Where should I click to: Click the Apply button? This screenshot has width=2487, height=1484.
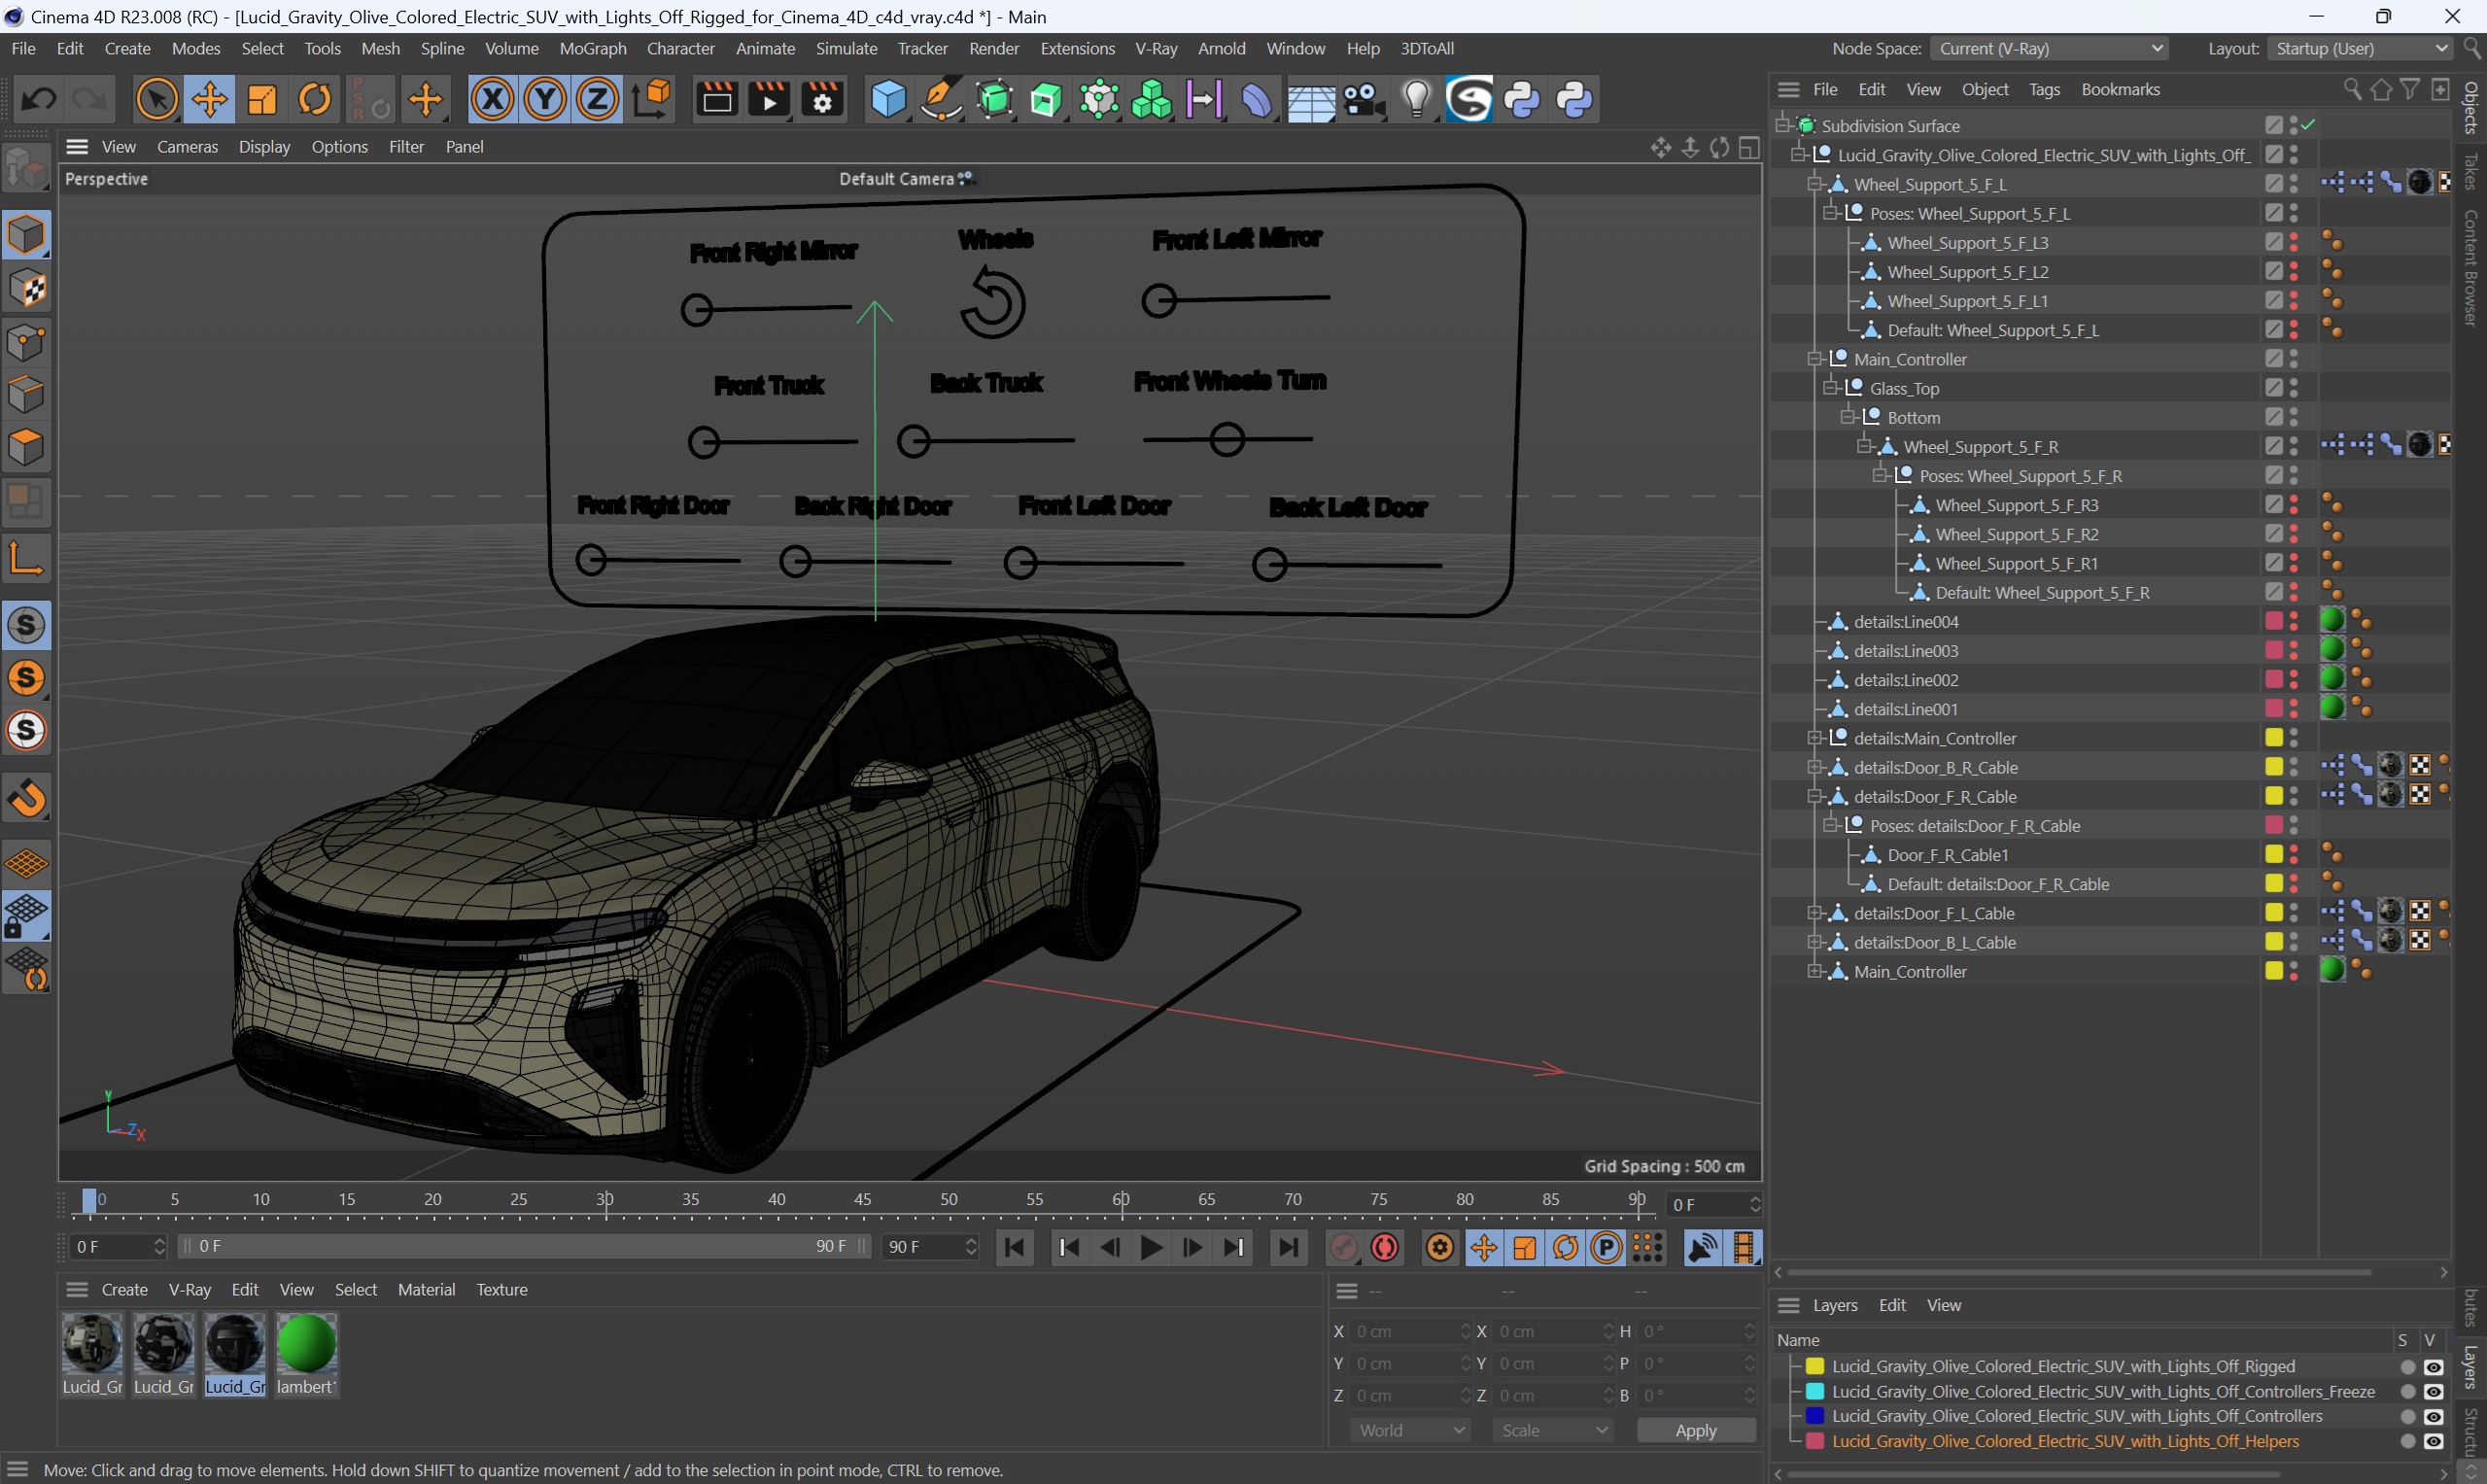click(x=1695, y=1431)
